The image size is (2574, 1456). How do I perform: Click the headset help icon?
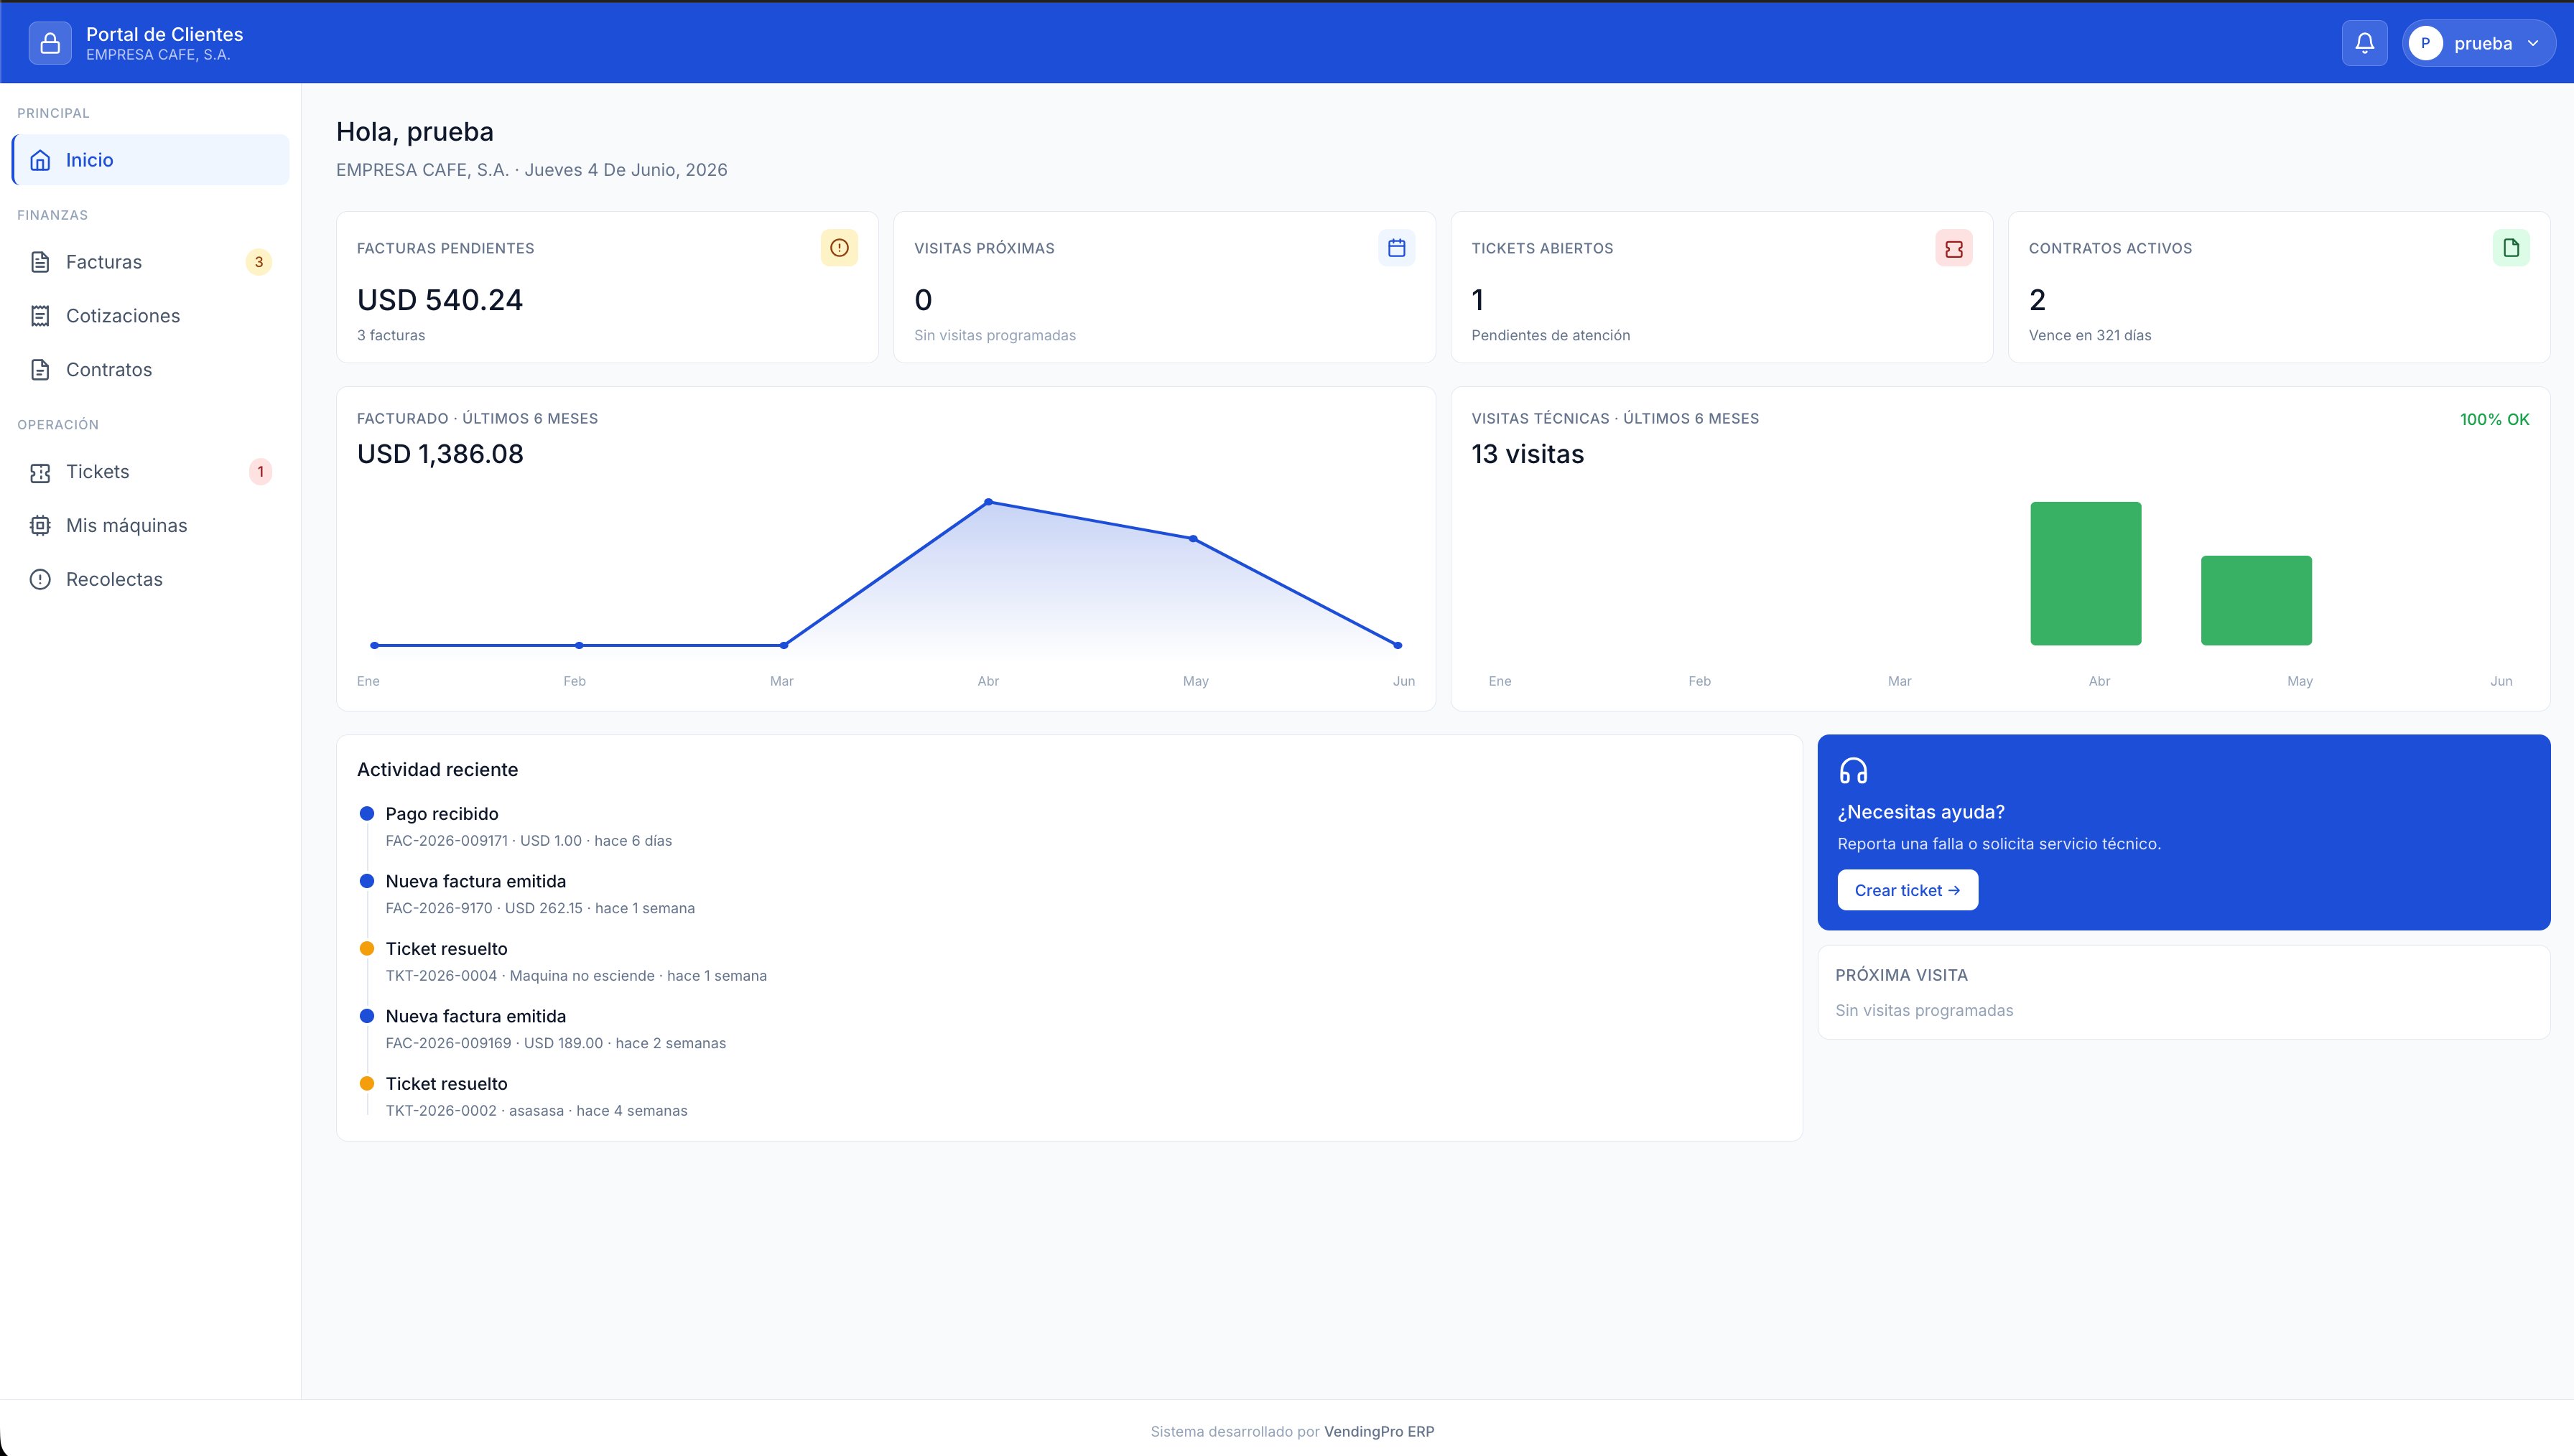pyautogui.click(x=1853, y=771)
